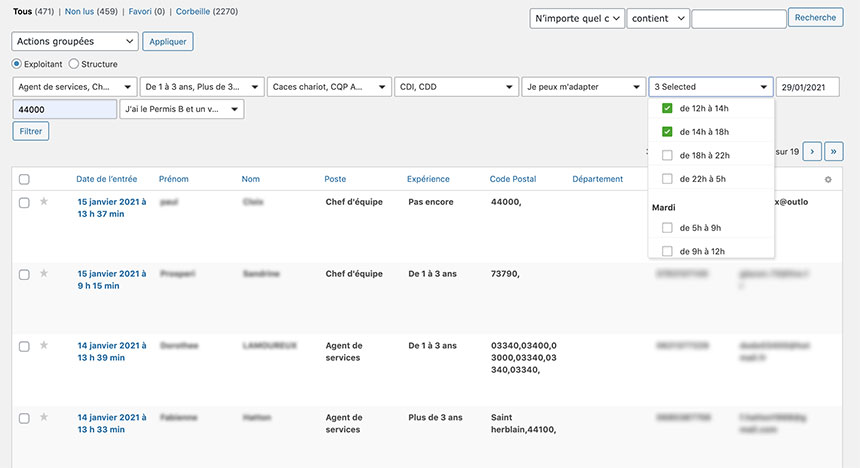Show the Non lus entries view
This screenshot has width=860, height=468.
[x=79, y=12]
